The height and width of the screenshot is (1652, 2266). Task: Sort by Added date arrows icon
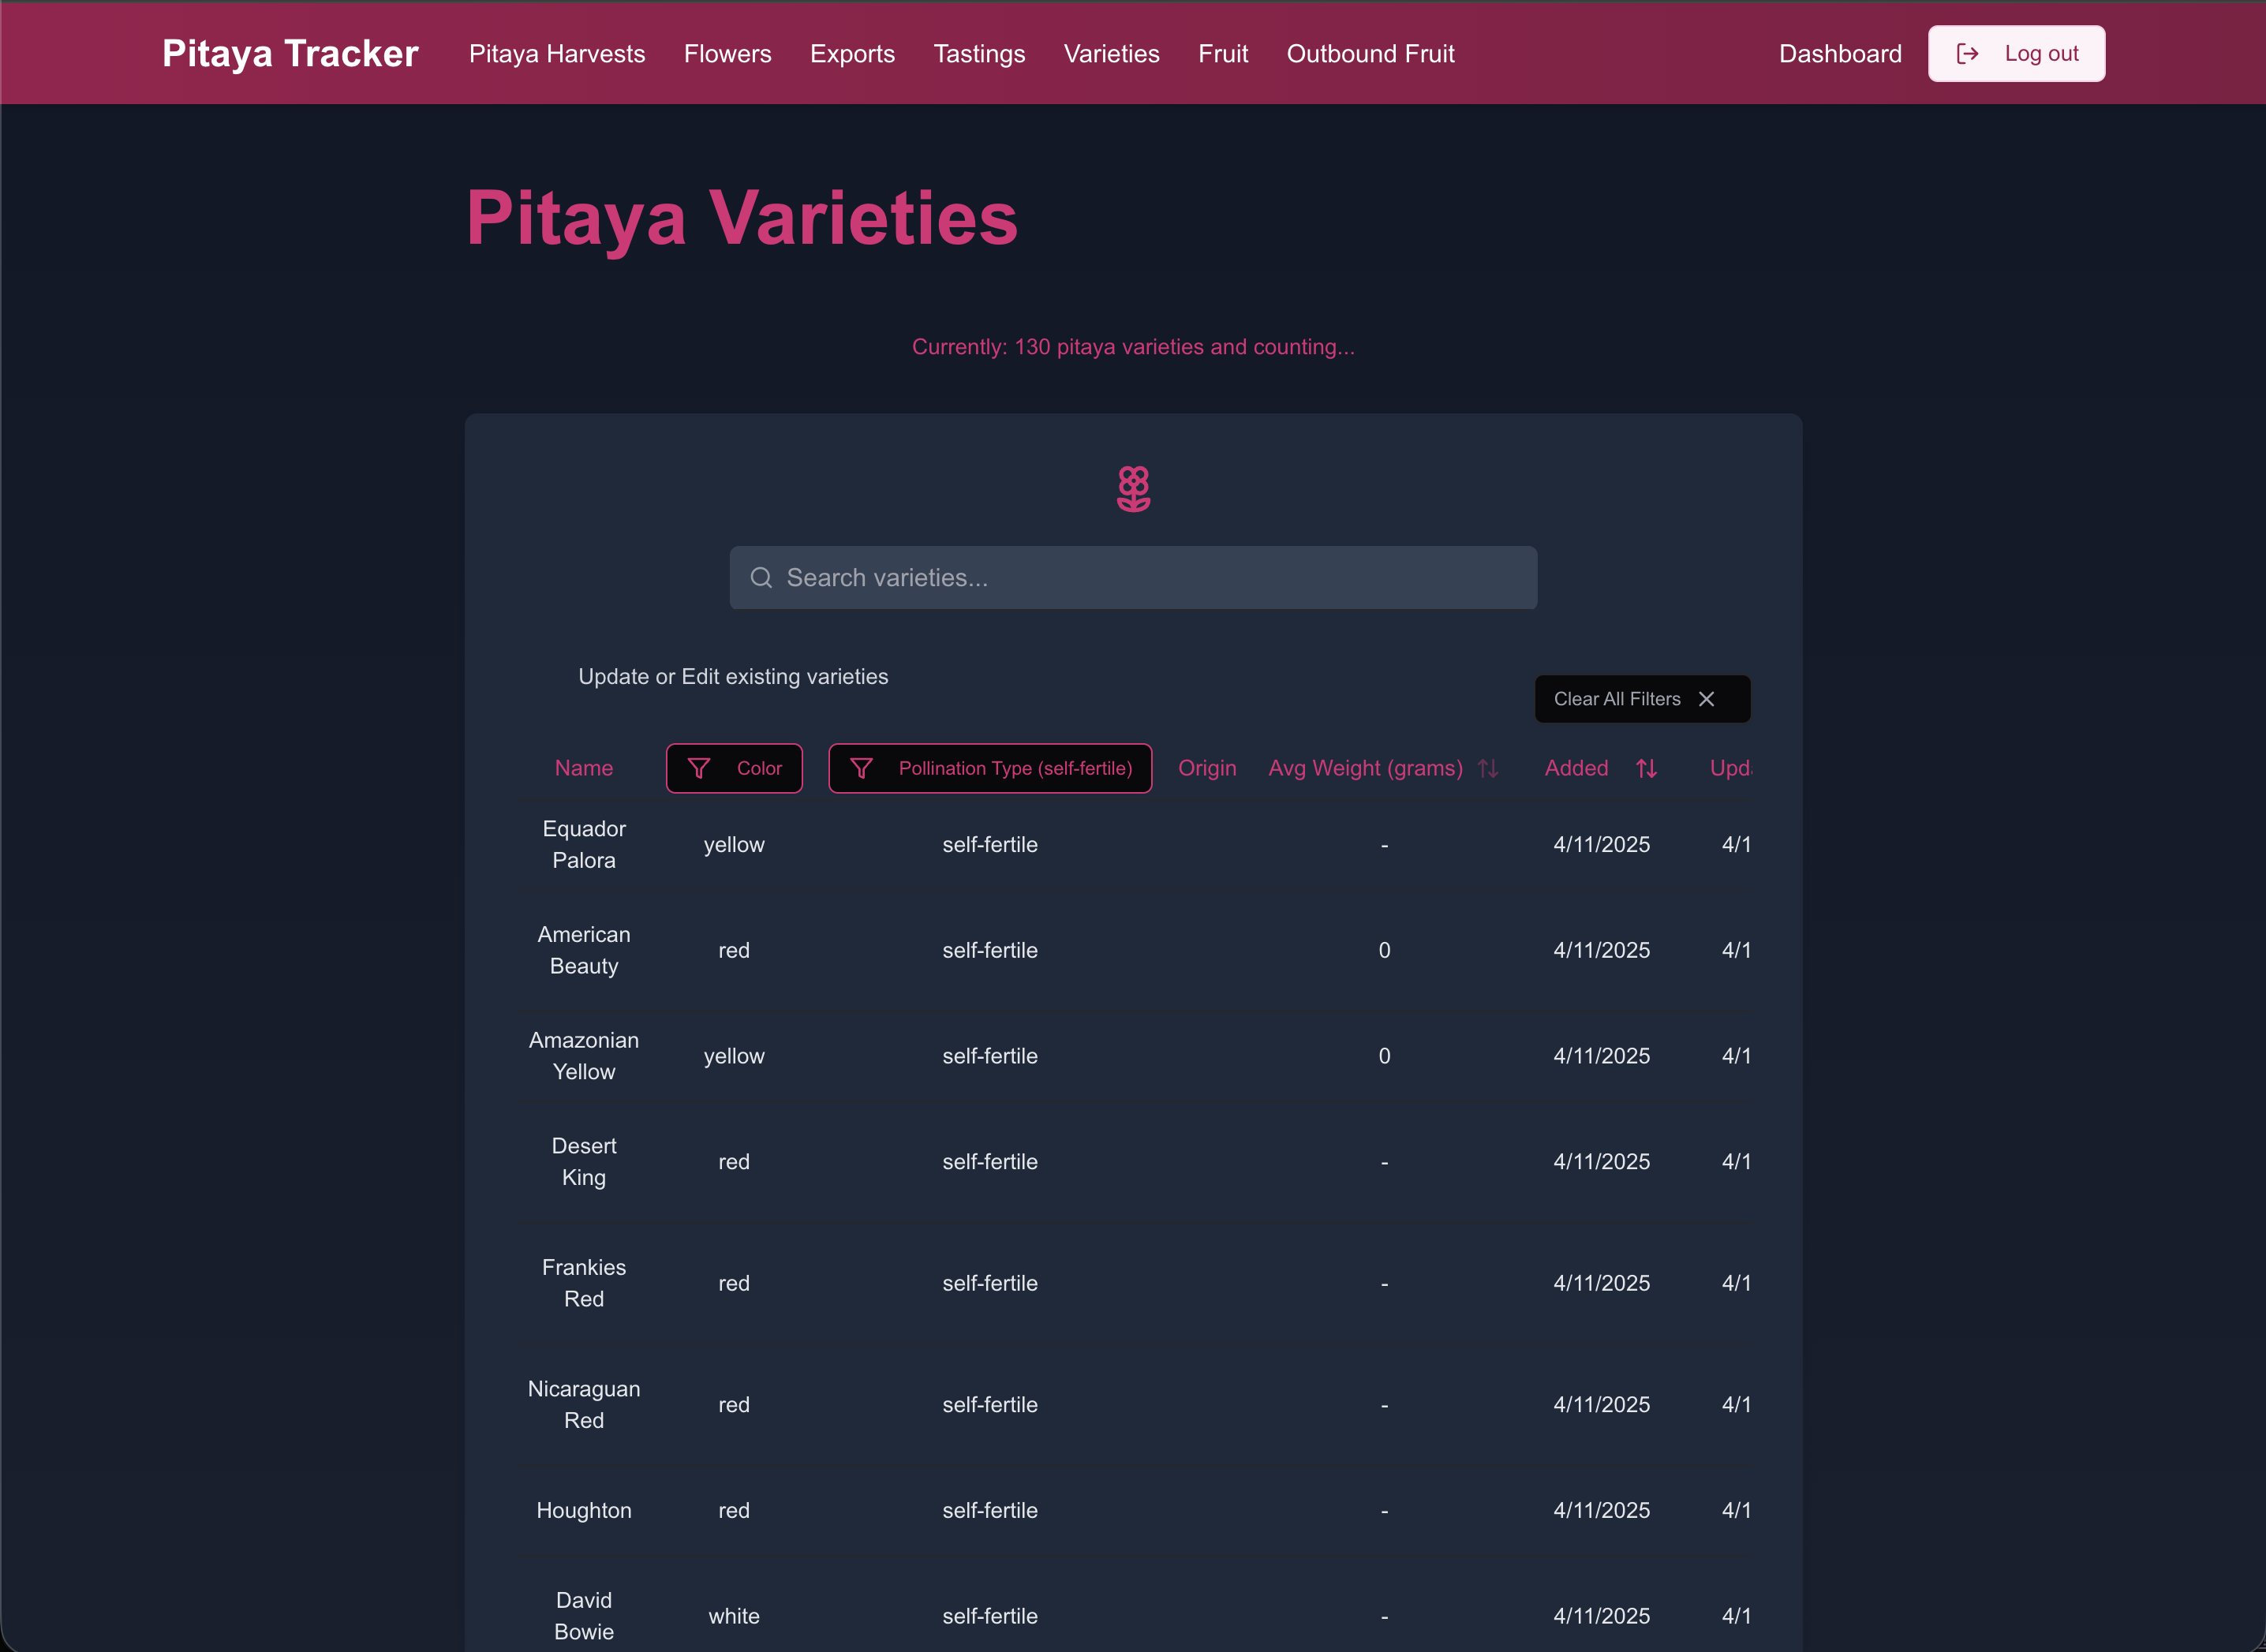(x=1647, y=768)
